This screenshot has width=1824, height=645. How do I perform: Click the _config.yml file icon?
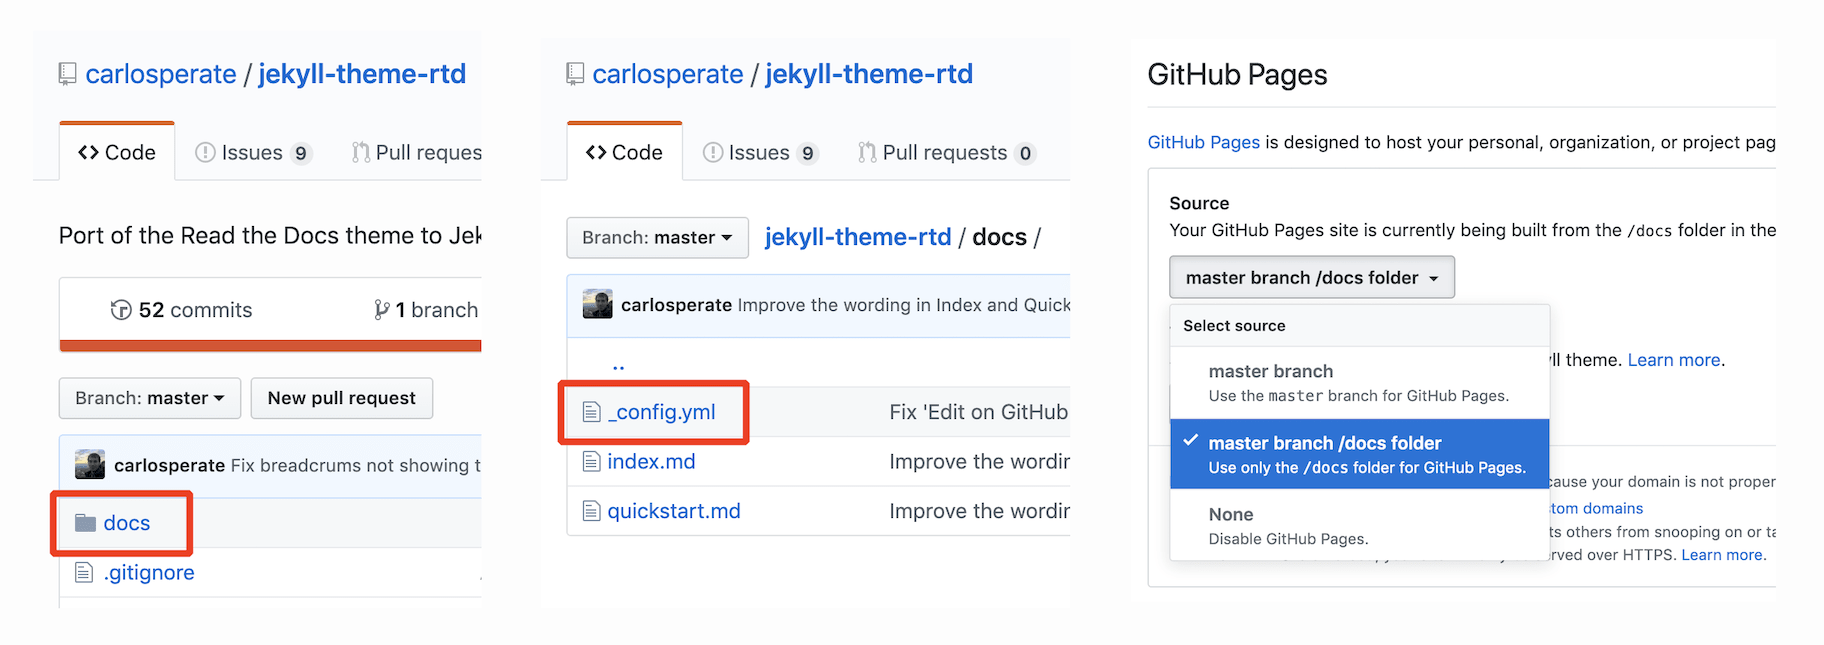tap(592, 412)
